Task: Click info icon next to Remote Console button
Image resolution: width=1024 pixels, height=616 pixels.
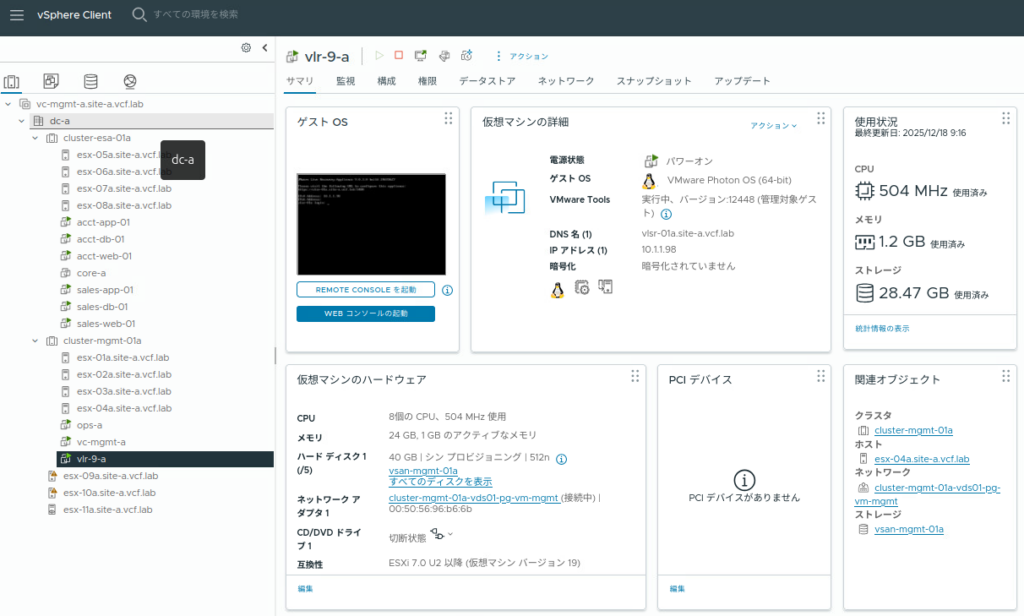Action: 447,290
